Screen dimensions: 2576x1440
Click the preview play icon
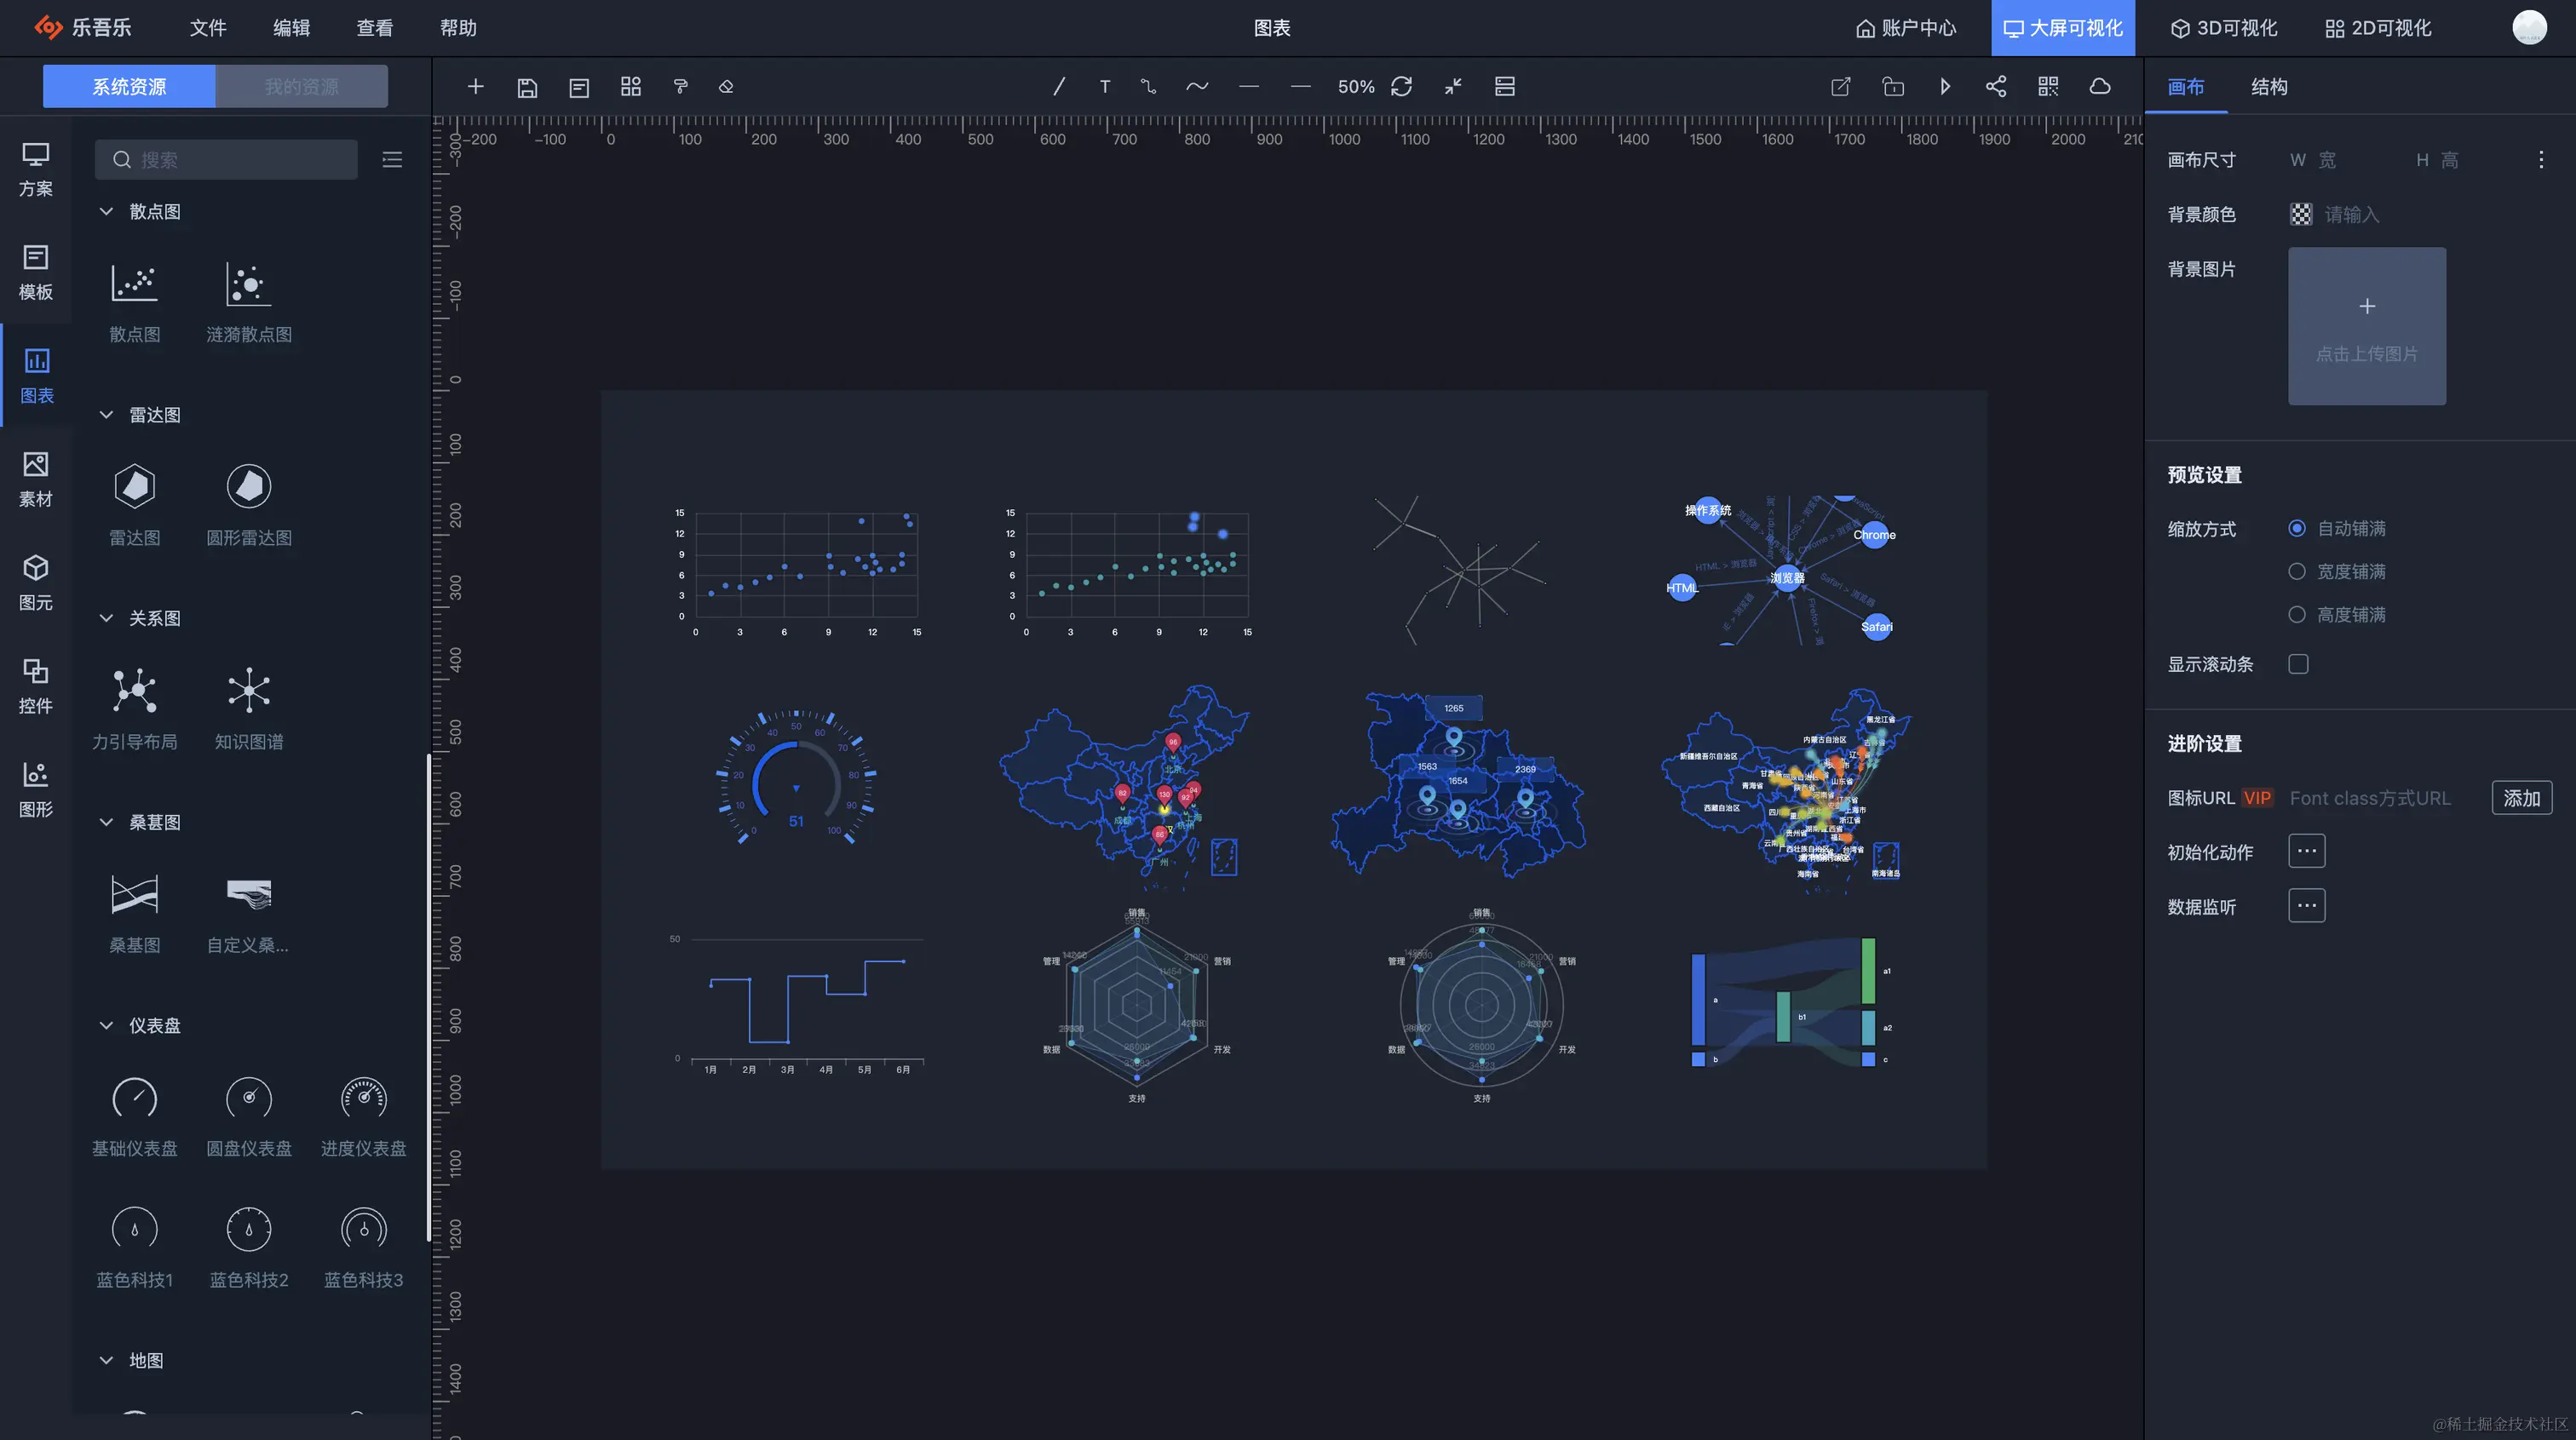tap(1945, 87)
